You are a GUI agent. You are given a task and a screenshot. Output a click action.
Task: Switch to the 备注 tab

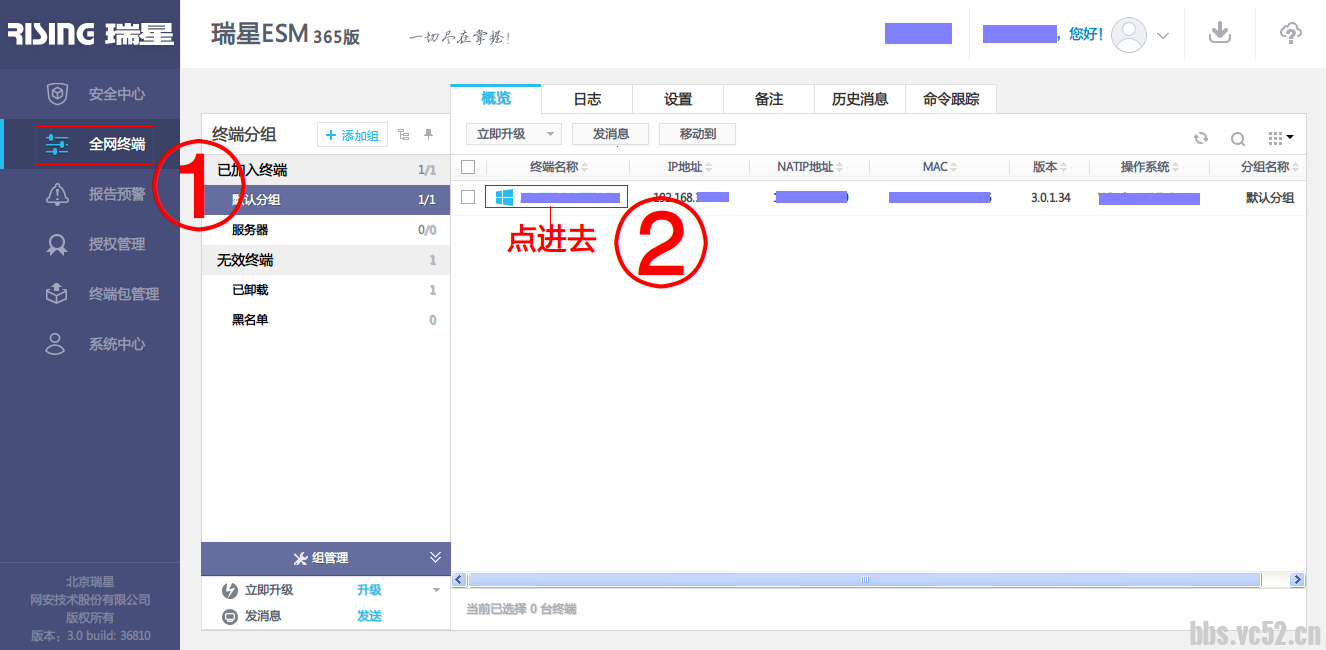[769, 99]
